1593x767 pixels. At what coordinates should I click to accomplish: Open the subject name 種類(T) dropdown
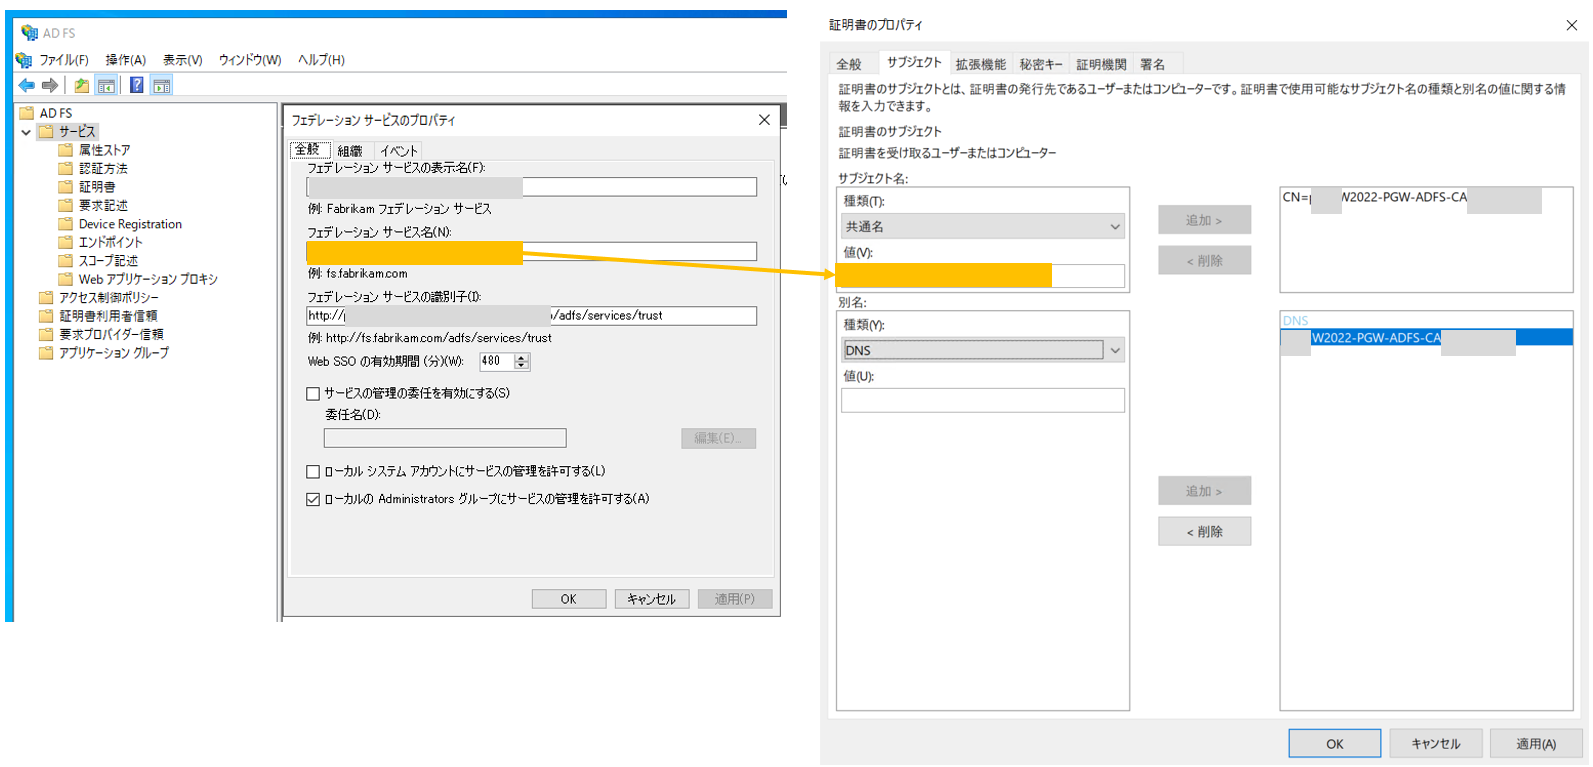coord(984,227)
